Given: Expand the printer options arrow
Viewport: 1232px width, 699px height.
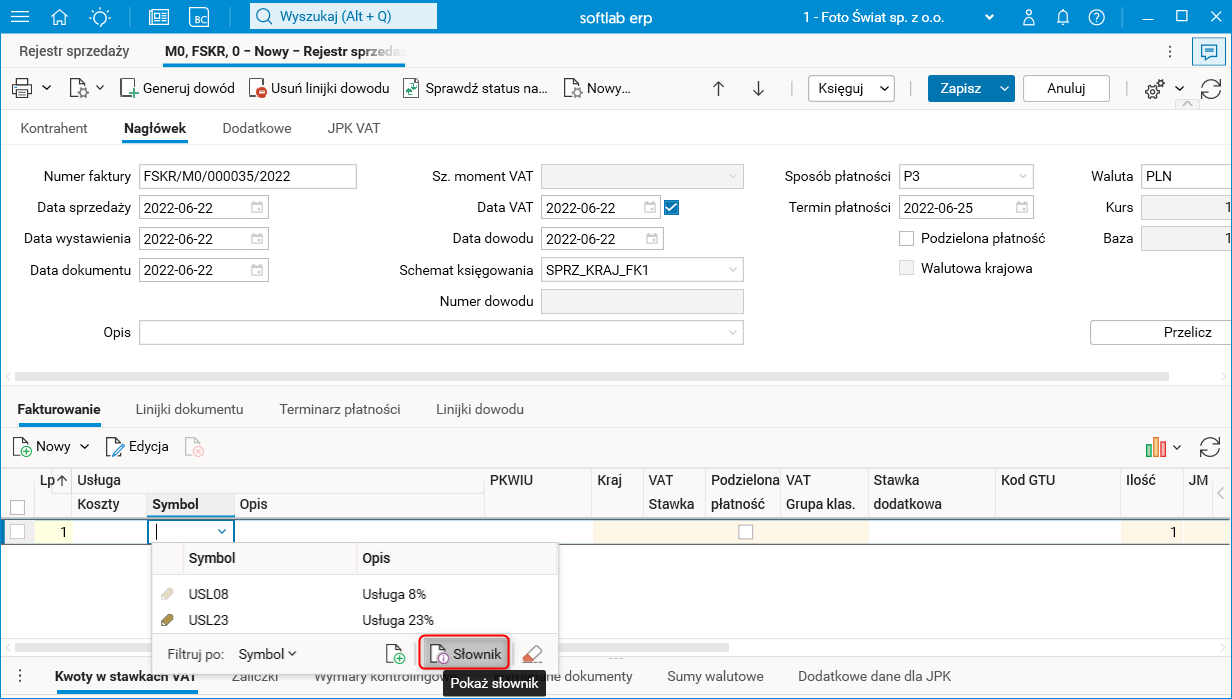Looking at the screenshot, I should 47,88.
